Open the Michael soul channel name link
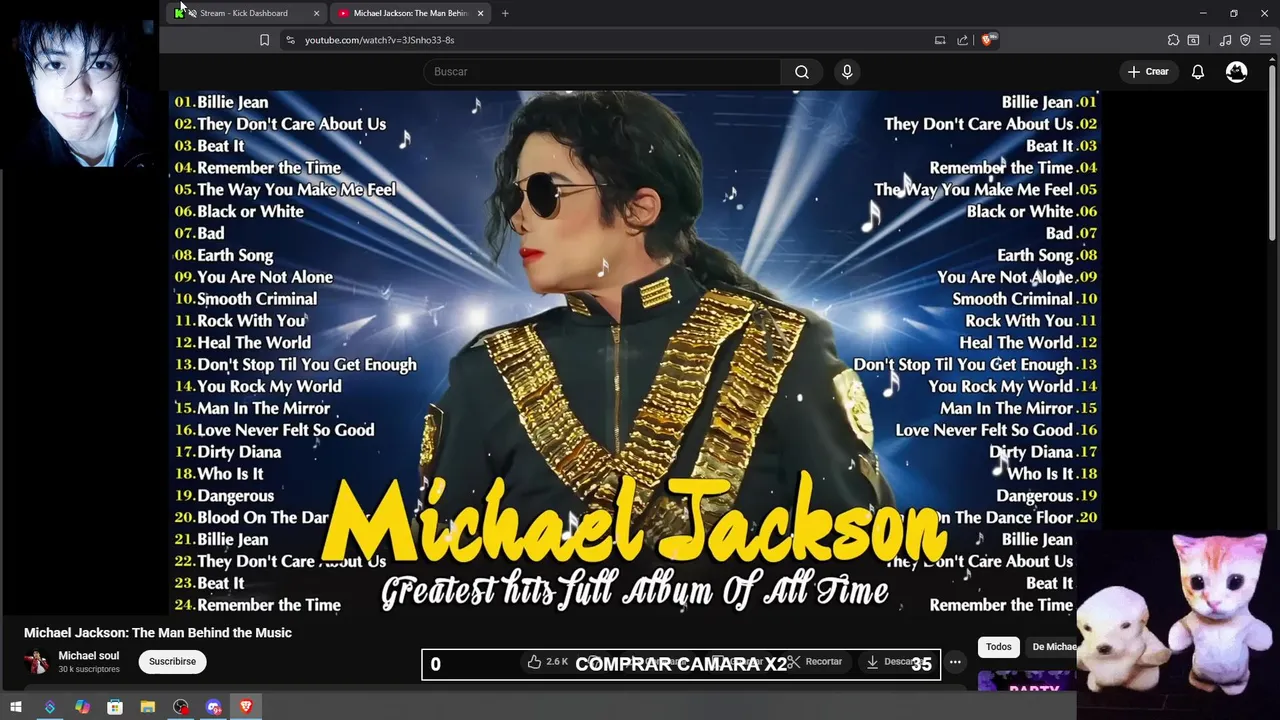Viewport: 1280px width, 720px height. 88,656
